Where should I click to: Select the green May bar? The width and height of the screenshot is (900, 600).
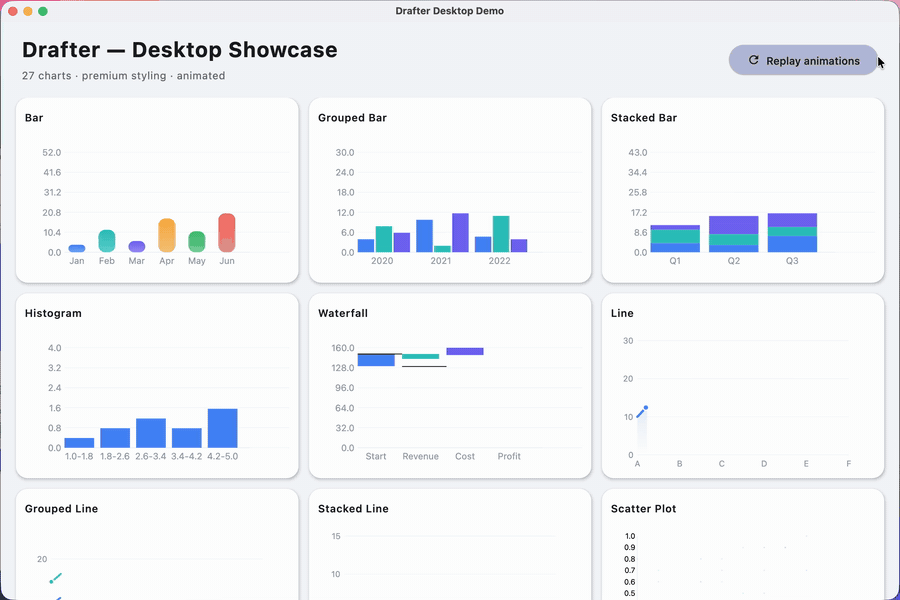[x=197, y=242]
